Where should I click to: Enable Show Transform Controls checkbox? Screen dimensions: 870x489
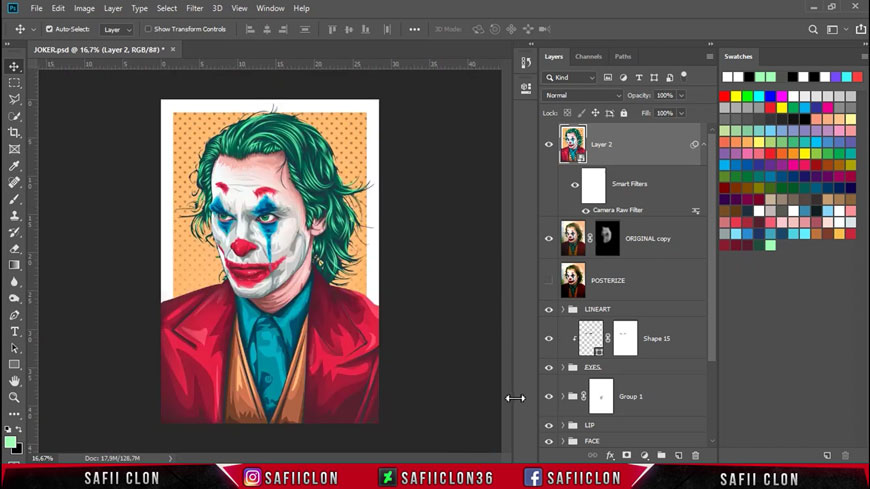[x=148, y=29]
